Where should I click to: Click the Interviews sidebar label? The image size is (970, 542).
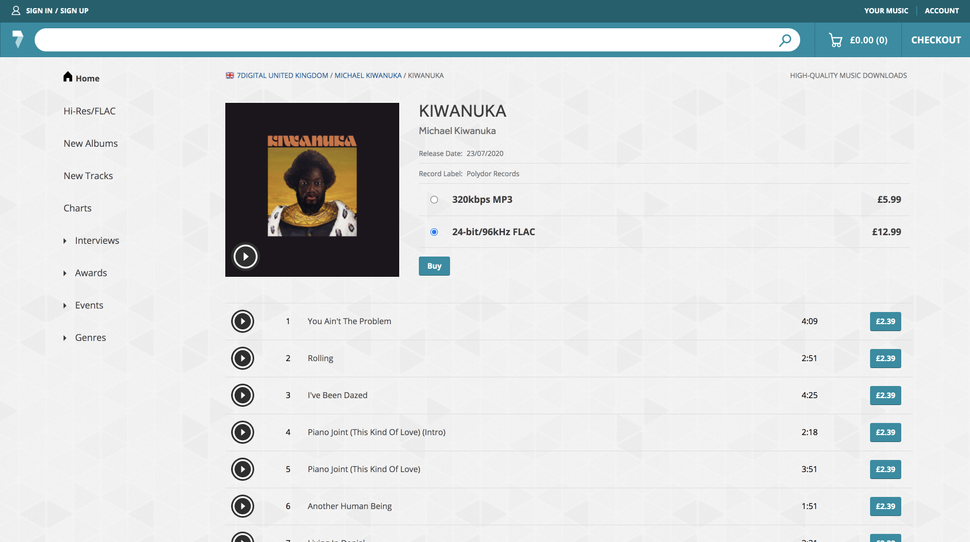pos(97,241)
